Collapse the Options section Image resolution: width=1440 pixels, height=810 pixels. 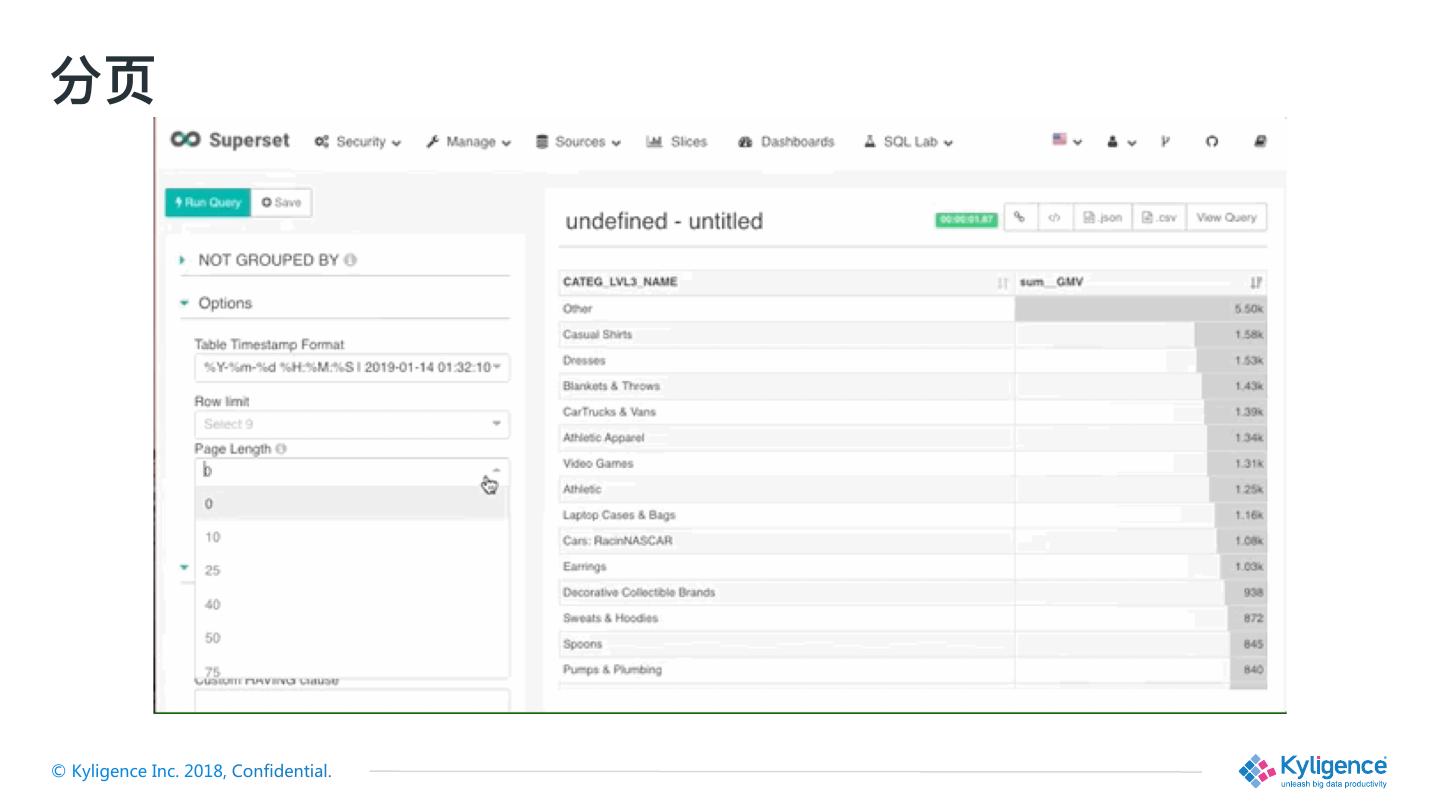(184, 303)
